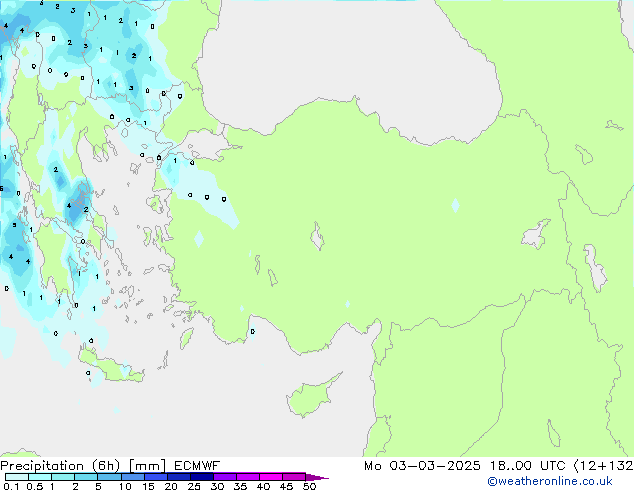The width and height of the screenshot is (634, 490).
Task: Click the '15' legend scale label
Action: click(148, 486)
